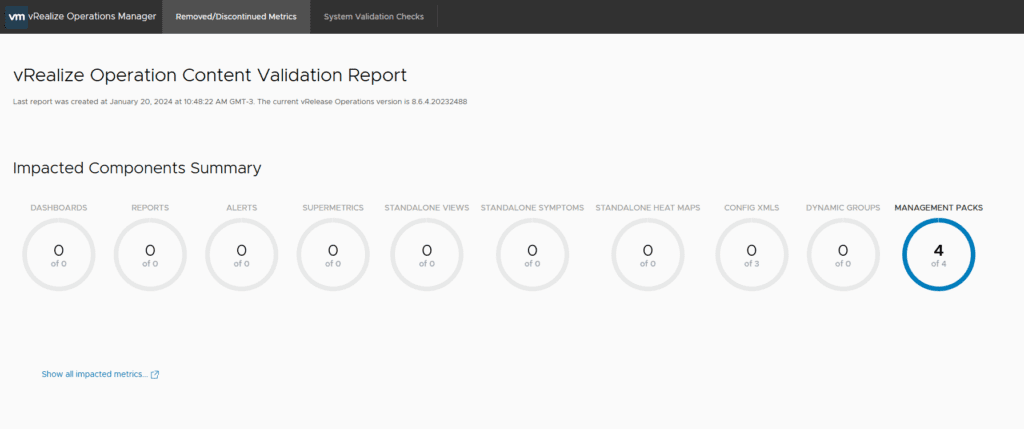Screen dimensions: 1024x429
Task: Select the Dashboards donut chart
Action: (x=59, y=255)
